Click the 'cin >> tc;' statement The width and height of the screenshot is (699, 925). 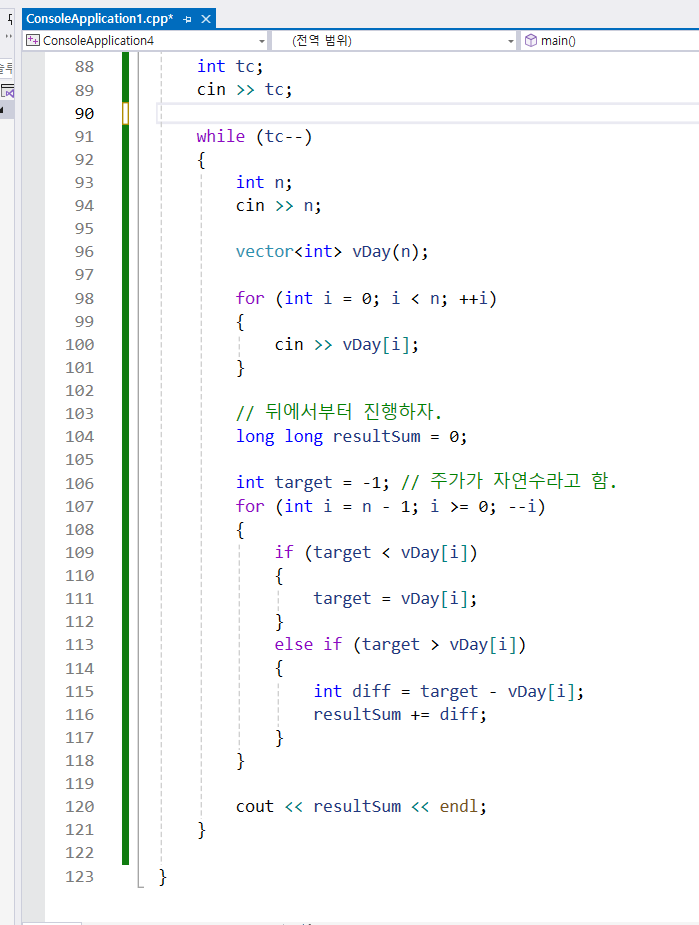pyautogui.click(x=244, y=90)
